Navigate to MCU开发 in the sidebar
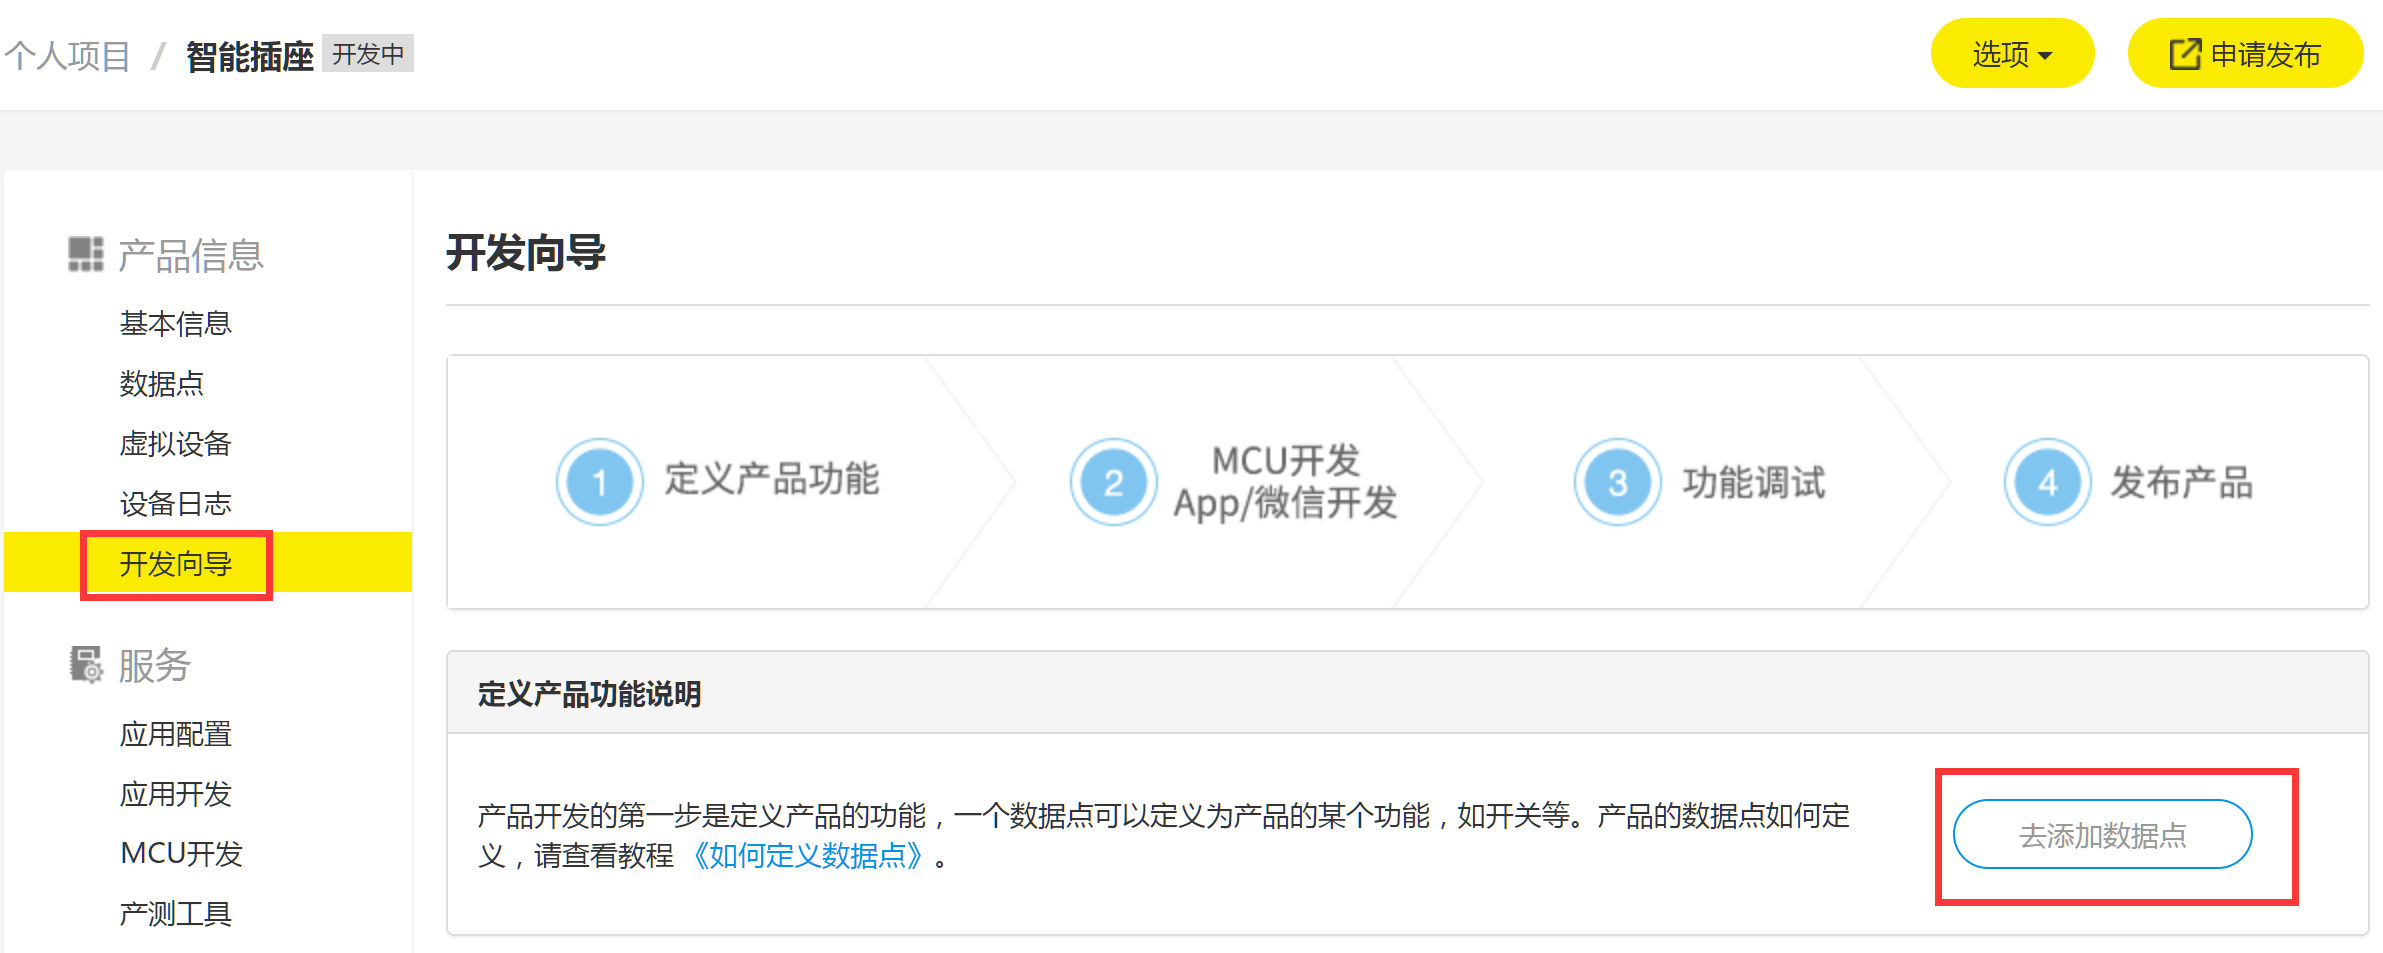Screen dimensions: 2383x953 coord(181,853)
